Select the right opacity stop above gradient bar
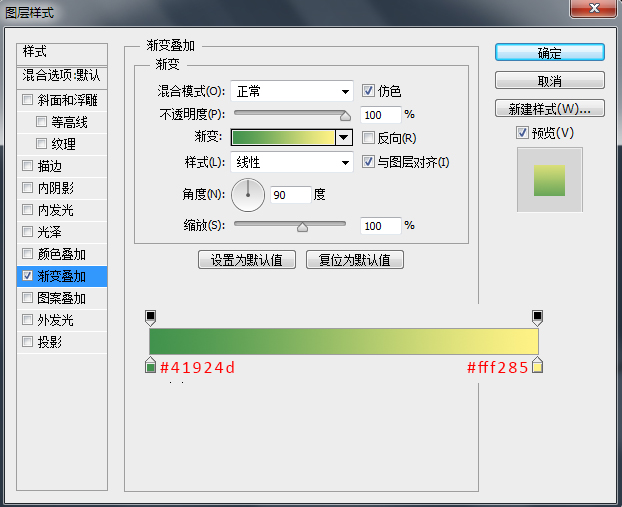Screen dimensions: 622x507 pos(537,318)
